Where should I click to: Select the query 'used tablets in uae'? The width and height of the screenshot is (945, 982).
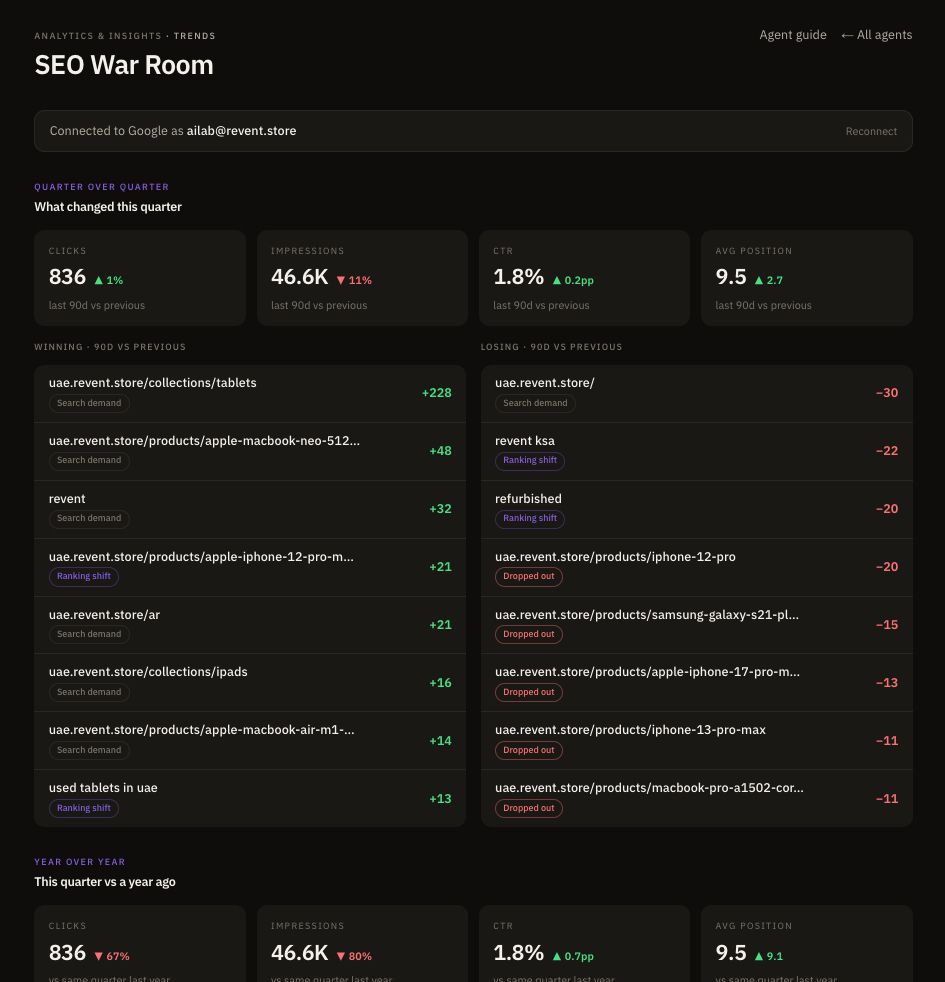tap(103, 788)
